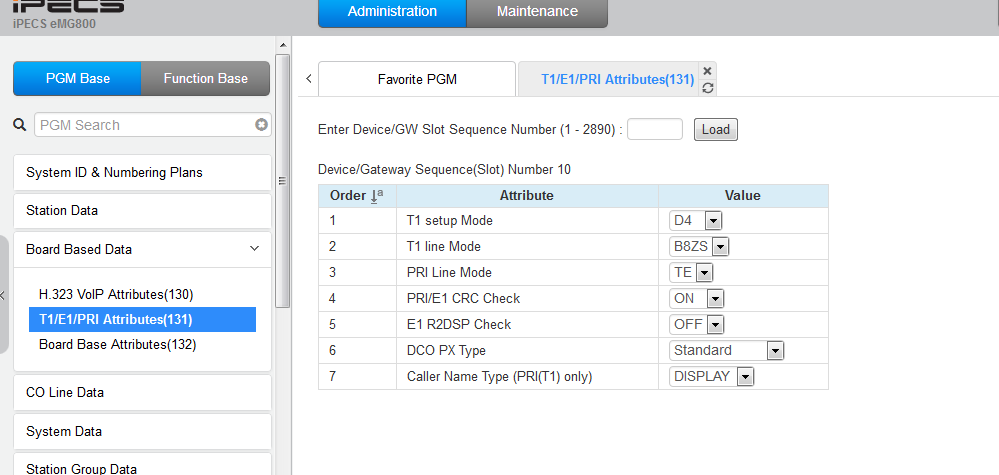This screenshot has height=475, width=999.
Task: Close the T1/E1/PRI Attributes tab
Action: click(708, 71)
